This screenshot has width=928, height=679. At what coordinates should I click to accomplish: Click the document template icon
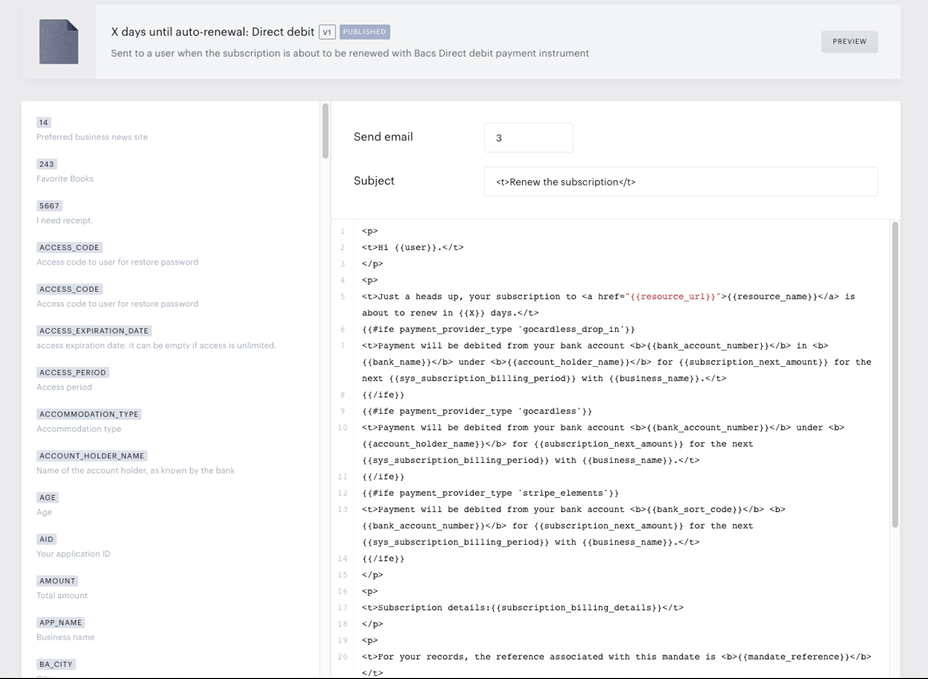click(x=59, y=41)
